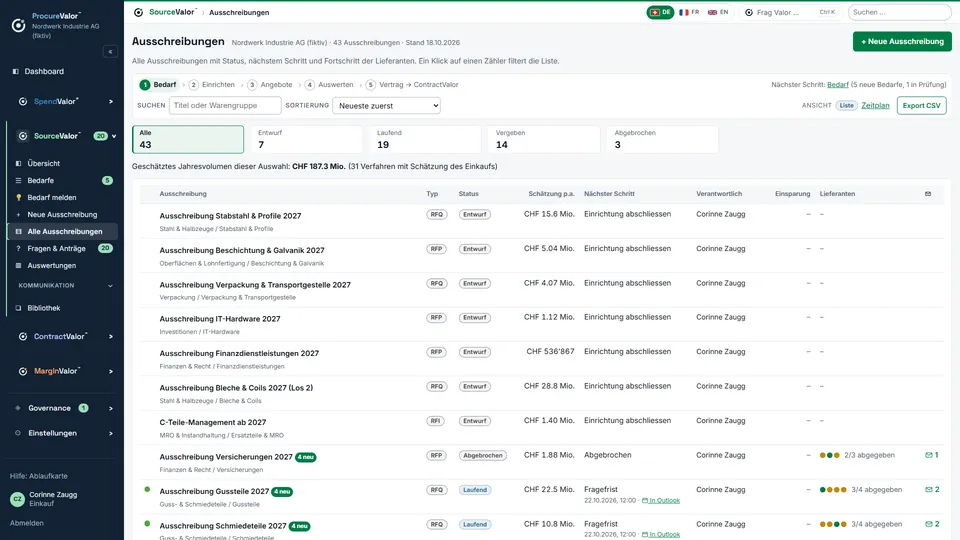Click supplier progress dots for Versicherungen 2027
The height and width of the screenshot is (540, 960).
coord(830,456)
